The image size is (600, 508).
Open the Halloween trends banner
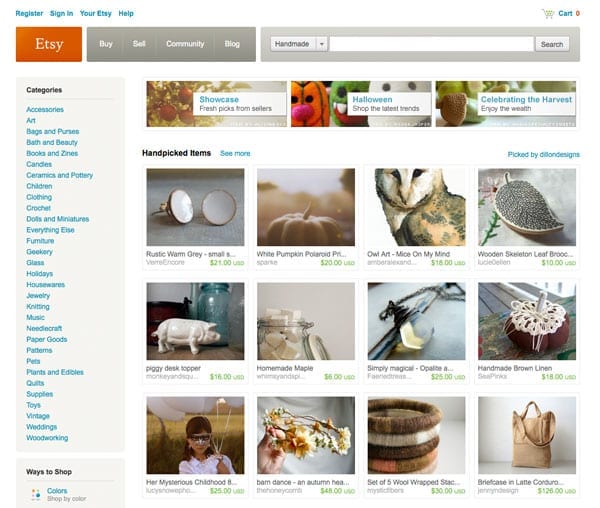coord(361,104)
